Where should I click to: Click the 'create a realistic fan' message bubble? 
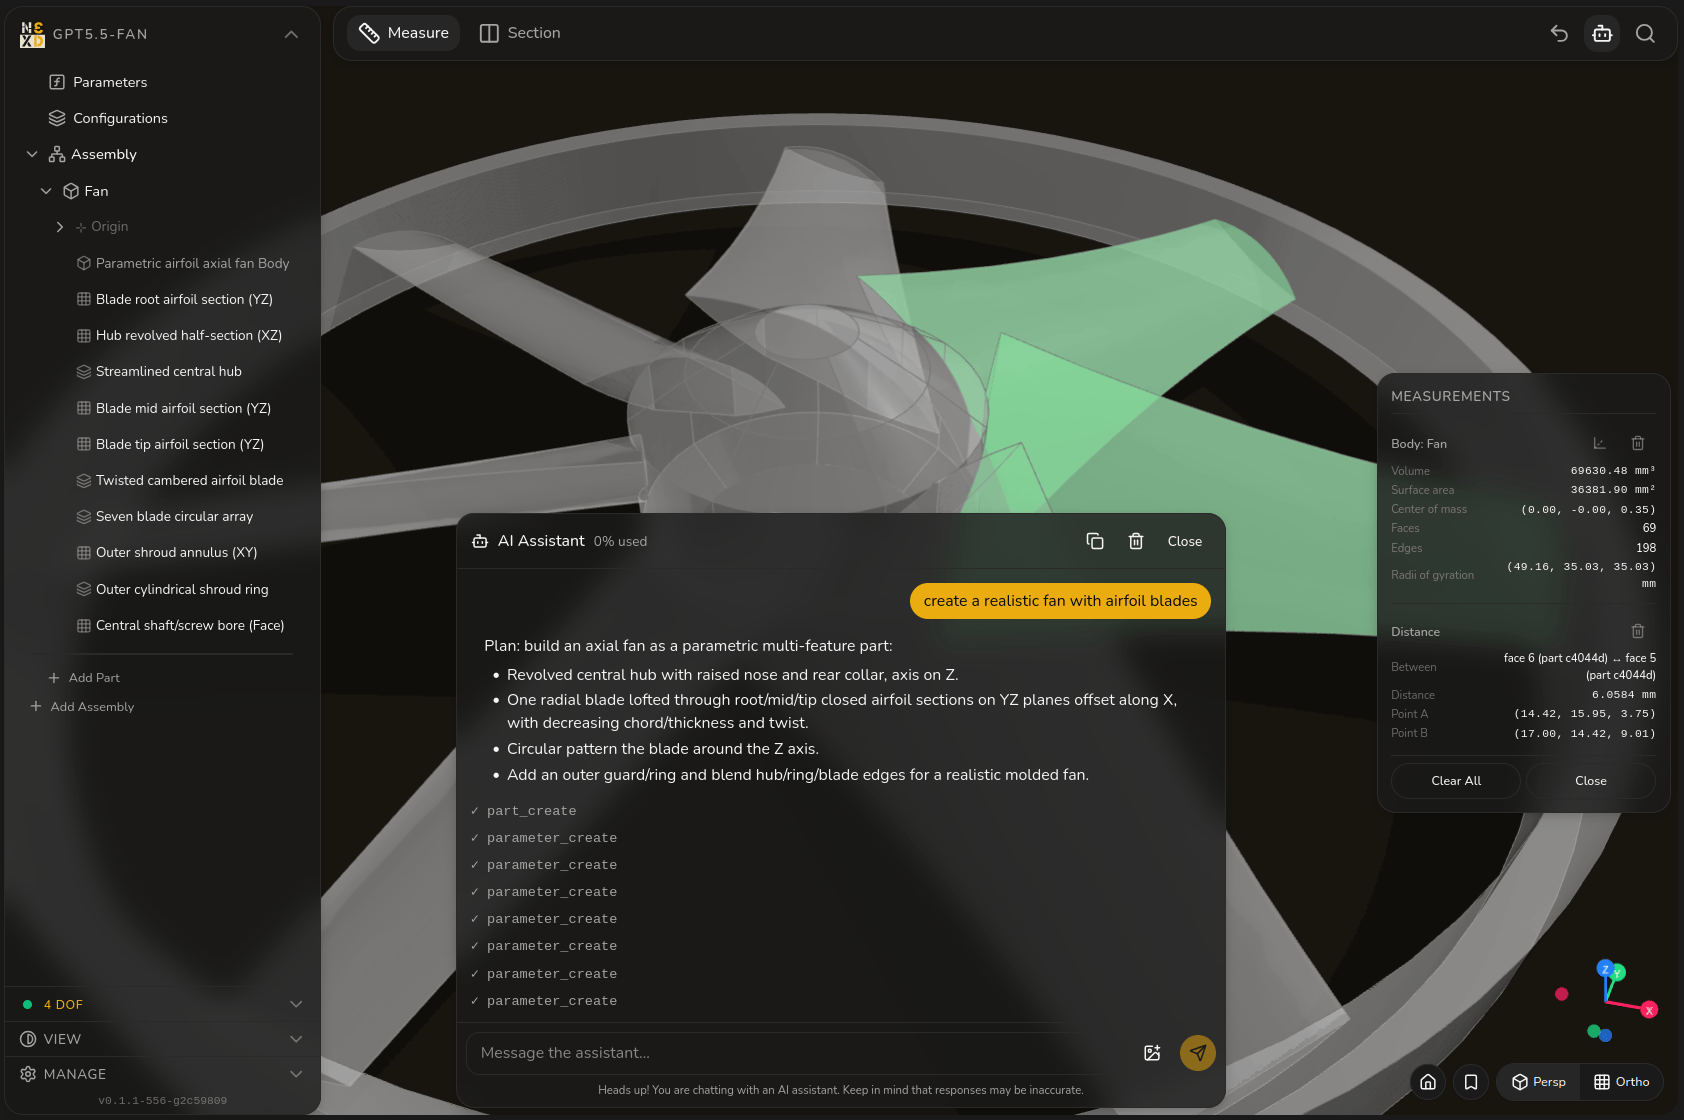1060,601
